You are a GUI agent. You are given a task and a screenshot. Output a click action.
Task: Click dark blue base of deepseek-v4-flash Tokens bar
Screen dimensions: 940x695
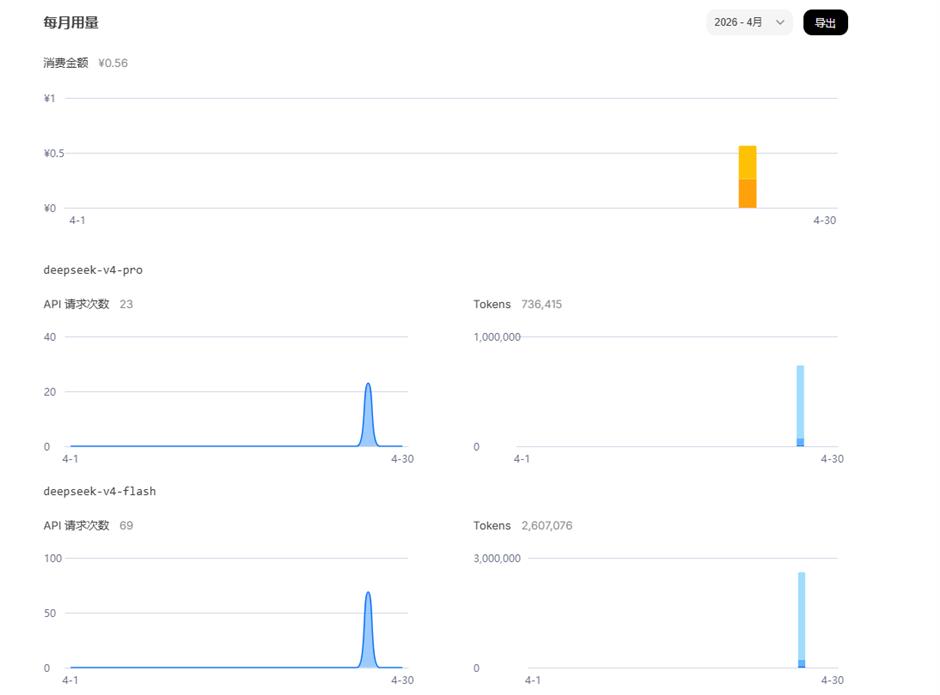coord(801,664)
